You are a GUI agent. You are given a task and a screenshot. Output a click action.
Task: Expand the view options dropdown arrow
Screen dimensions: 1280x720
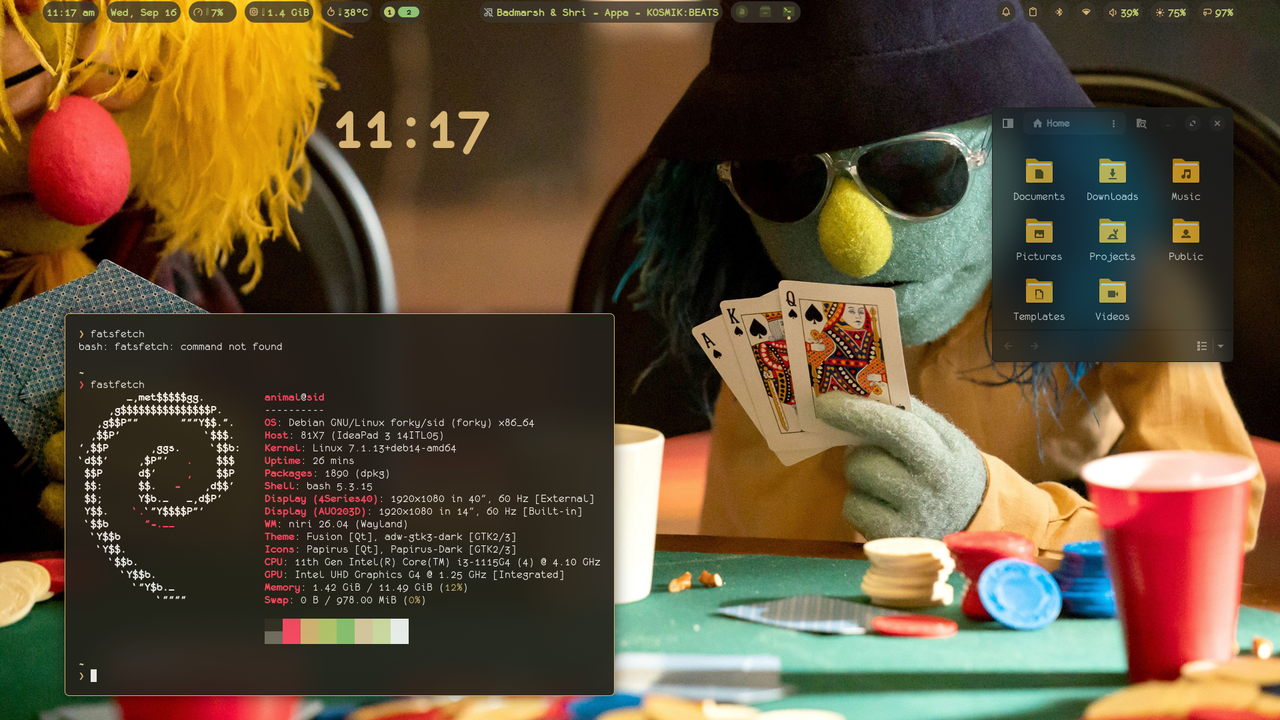[1220, 346]
